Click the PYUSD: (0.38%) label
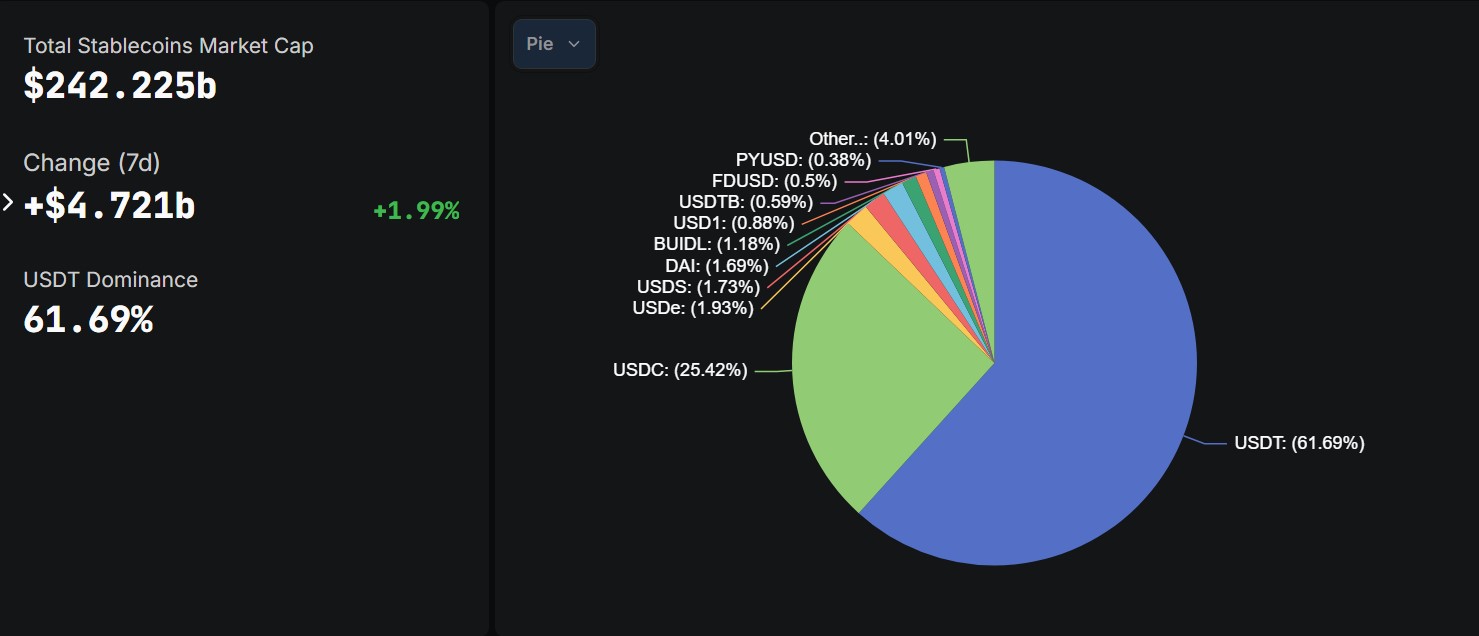Screen dimensions: 1479x636 point(803,160)
